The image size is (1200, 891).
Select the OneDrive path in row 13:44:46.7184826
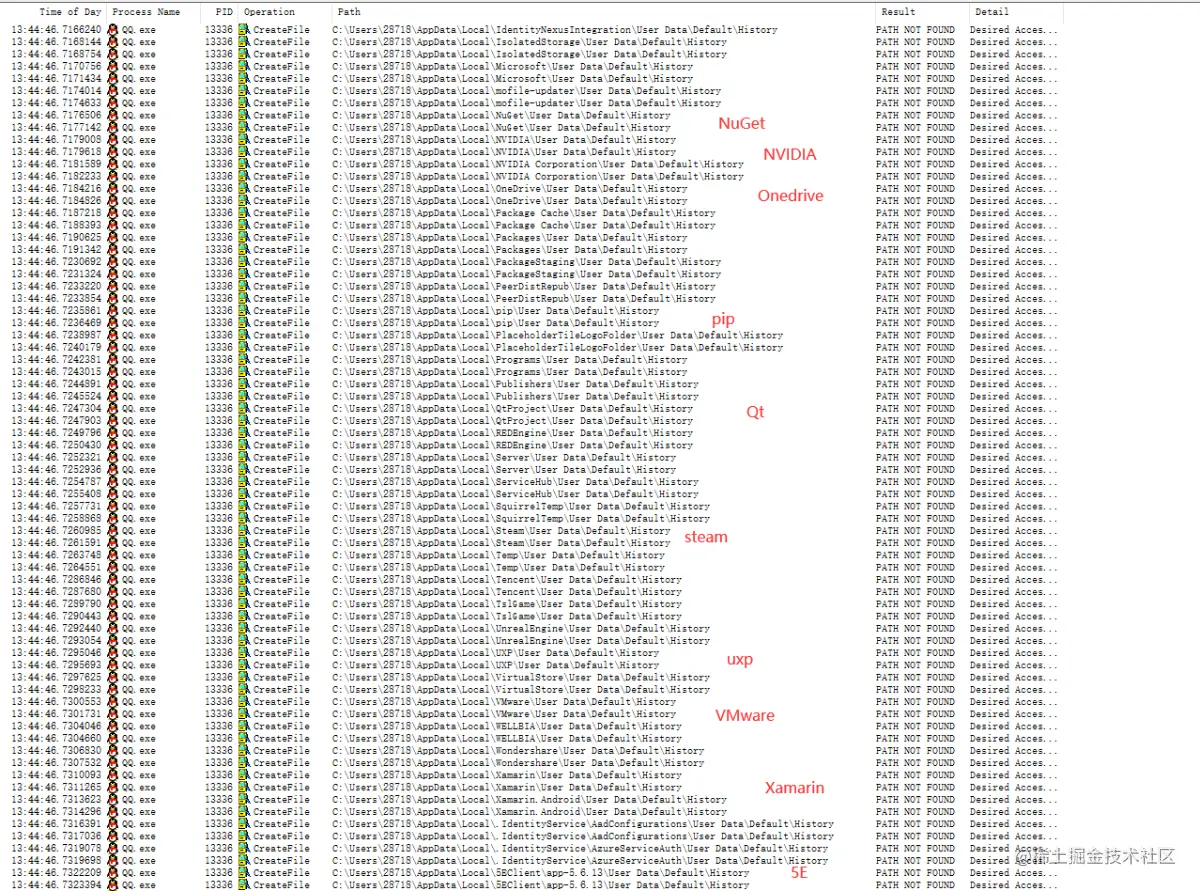pyautogui.click(x=510, y=201)
